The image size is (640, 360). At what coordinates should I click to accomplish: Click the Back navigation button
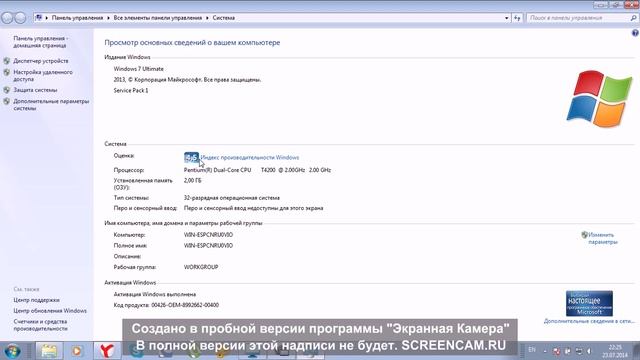7,18
